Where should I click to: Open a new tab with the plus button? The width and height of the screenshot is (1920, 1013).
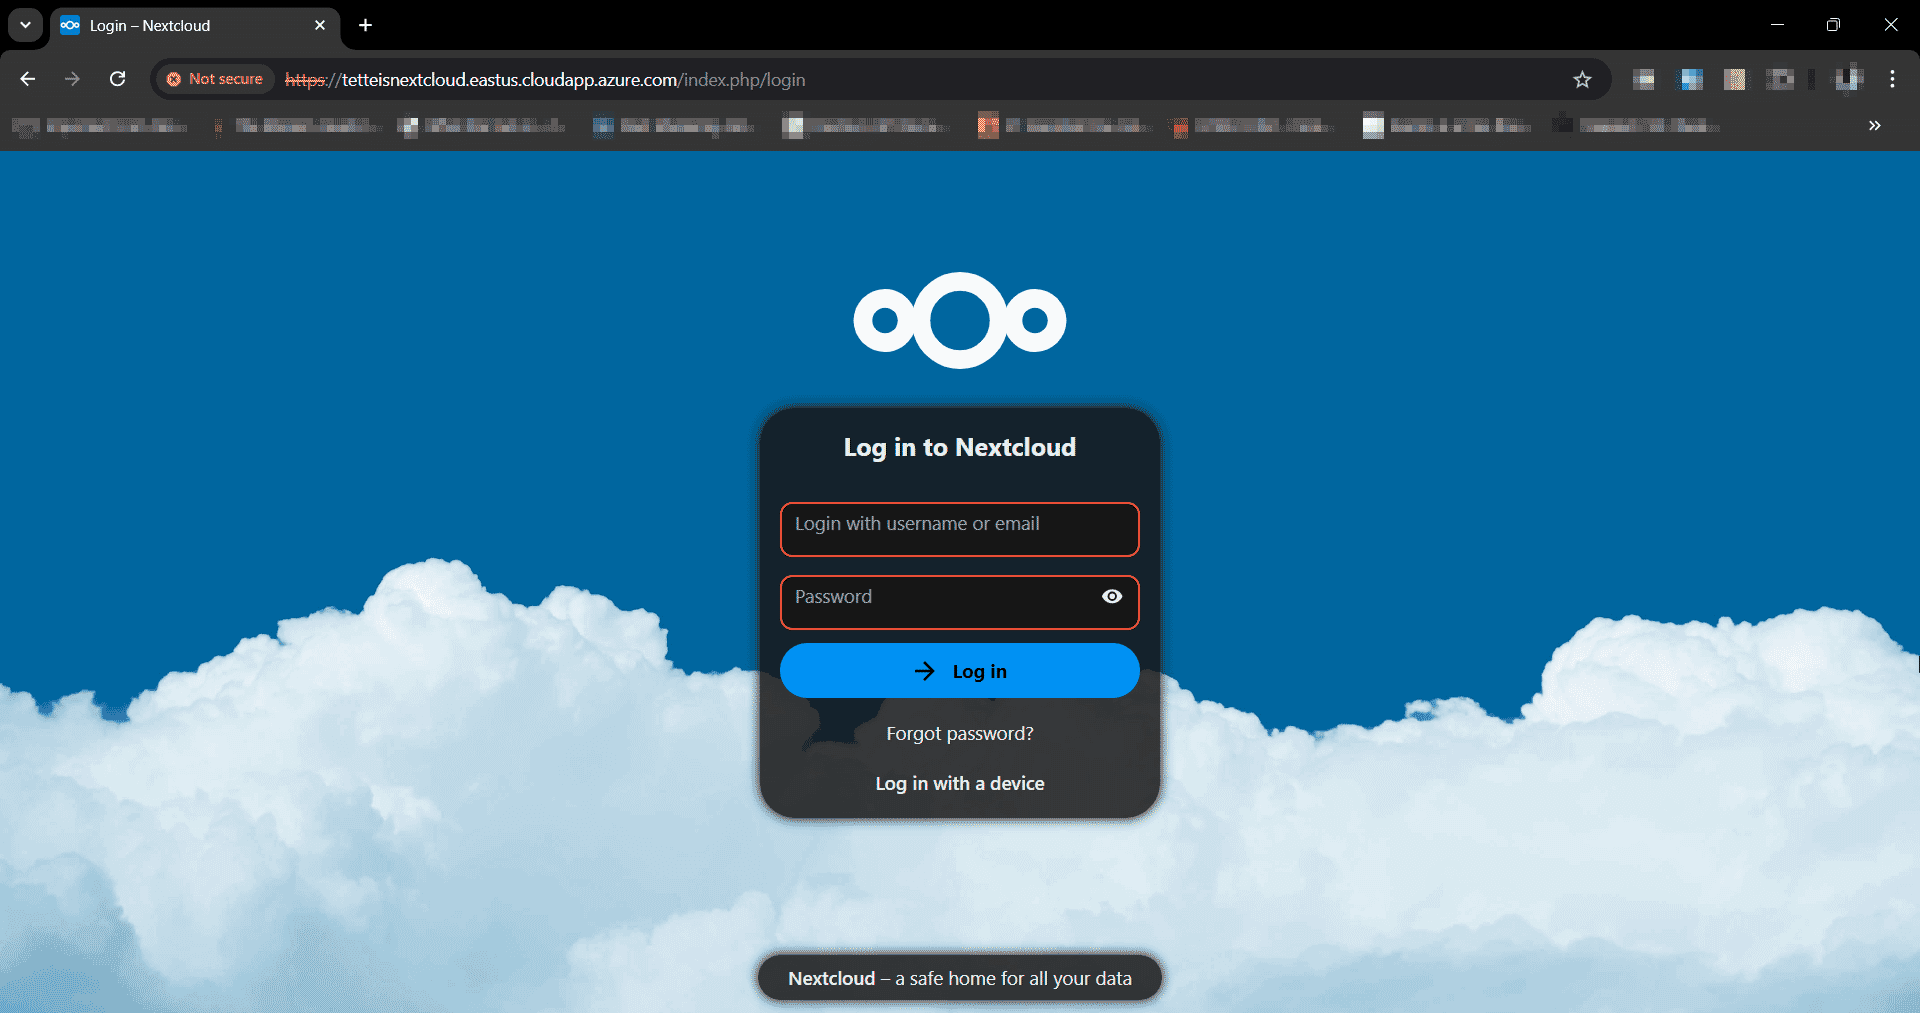(x=366, y=25)
